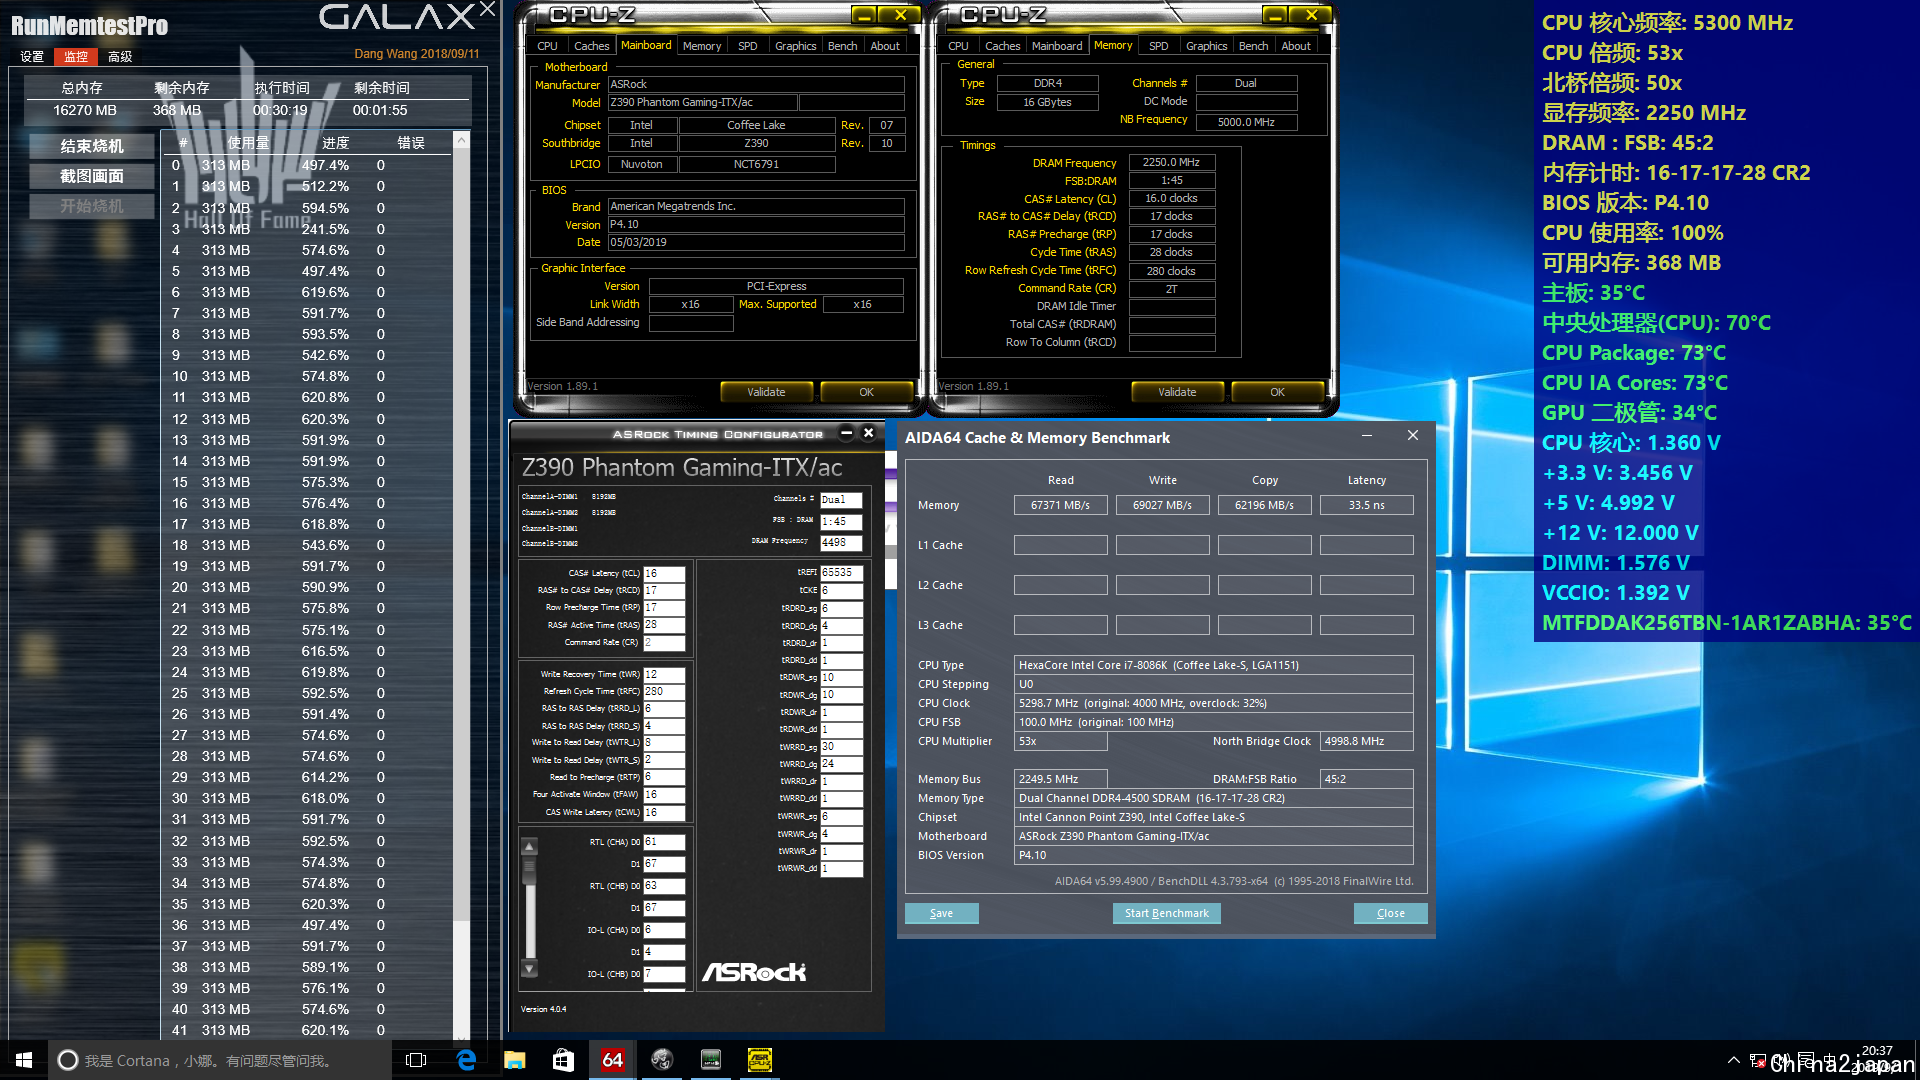Click the tREFI field showing 65535

coord(841,573)
